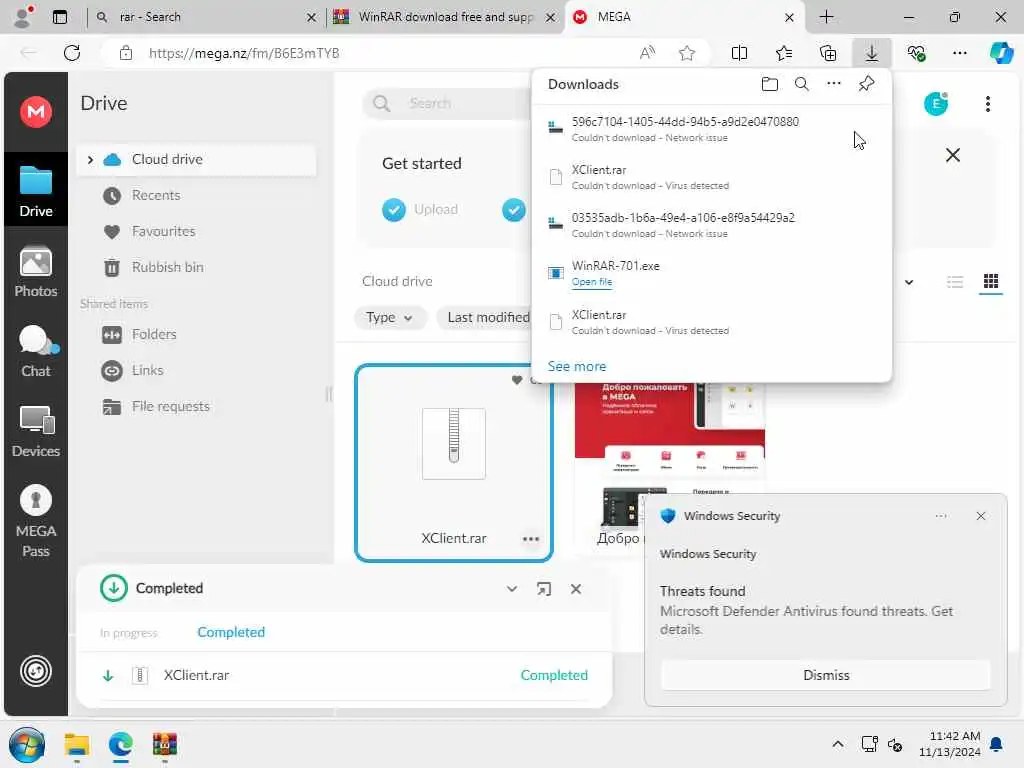1024x768 pixels.
Task: Add page to favorites star
Action: (x=687, y=54)
